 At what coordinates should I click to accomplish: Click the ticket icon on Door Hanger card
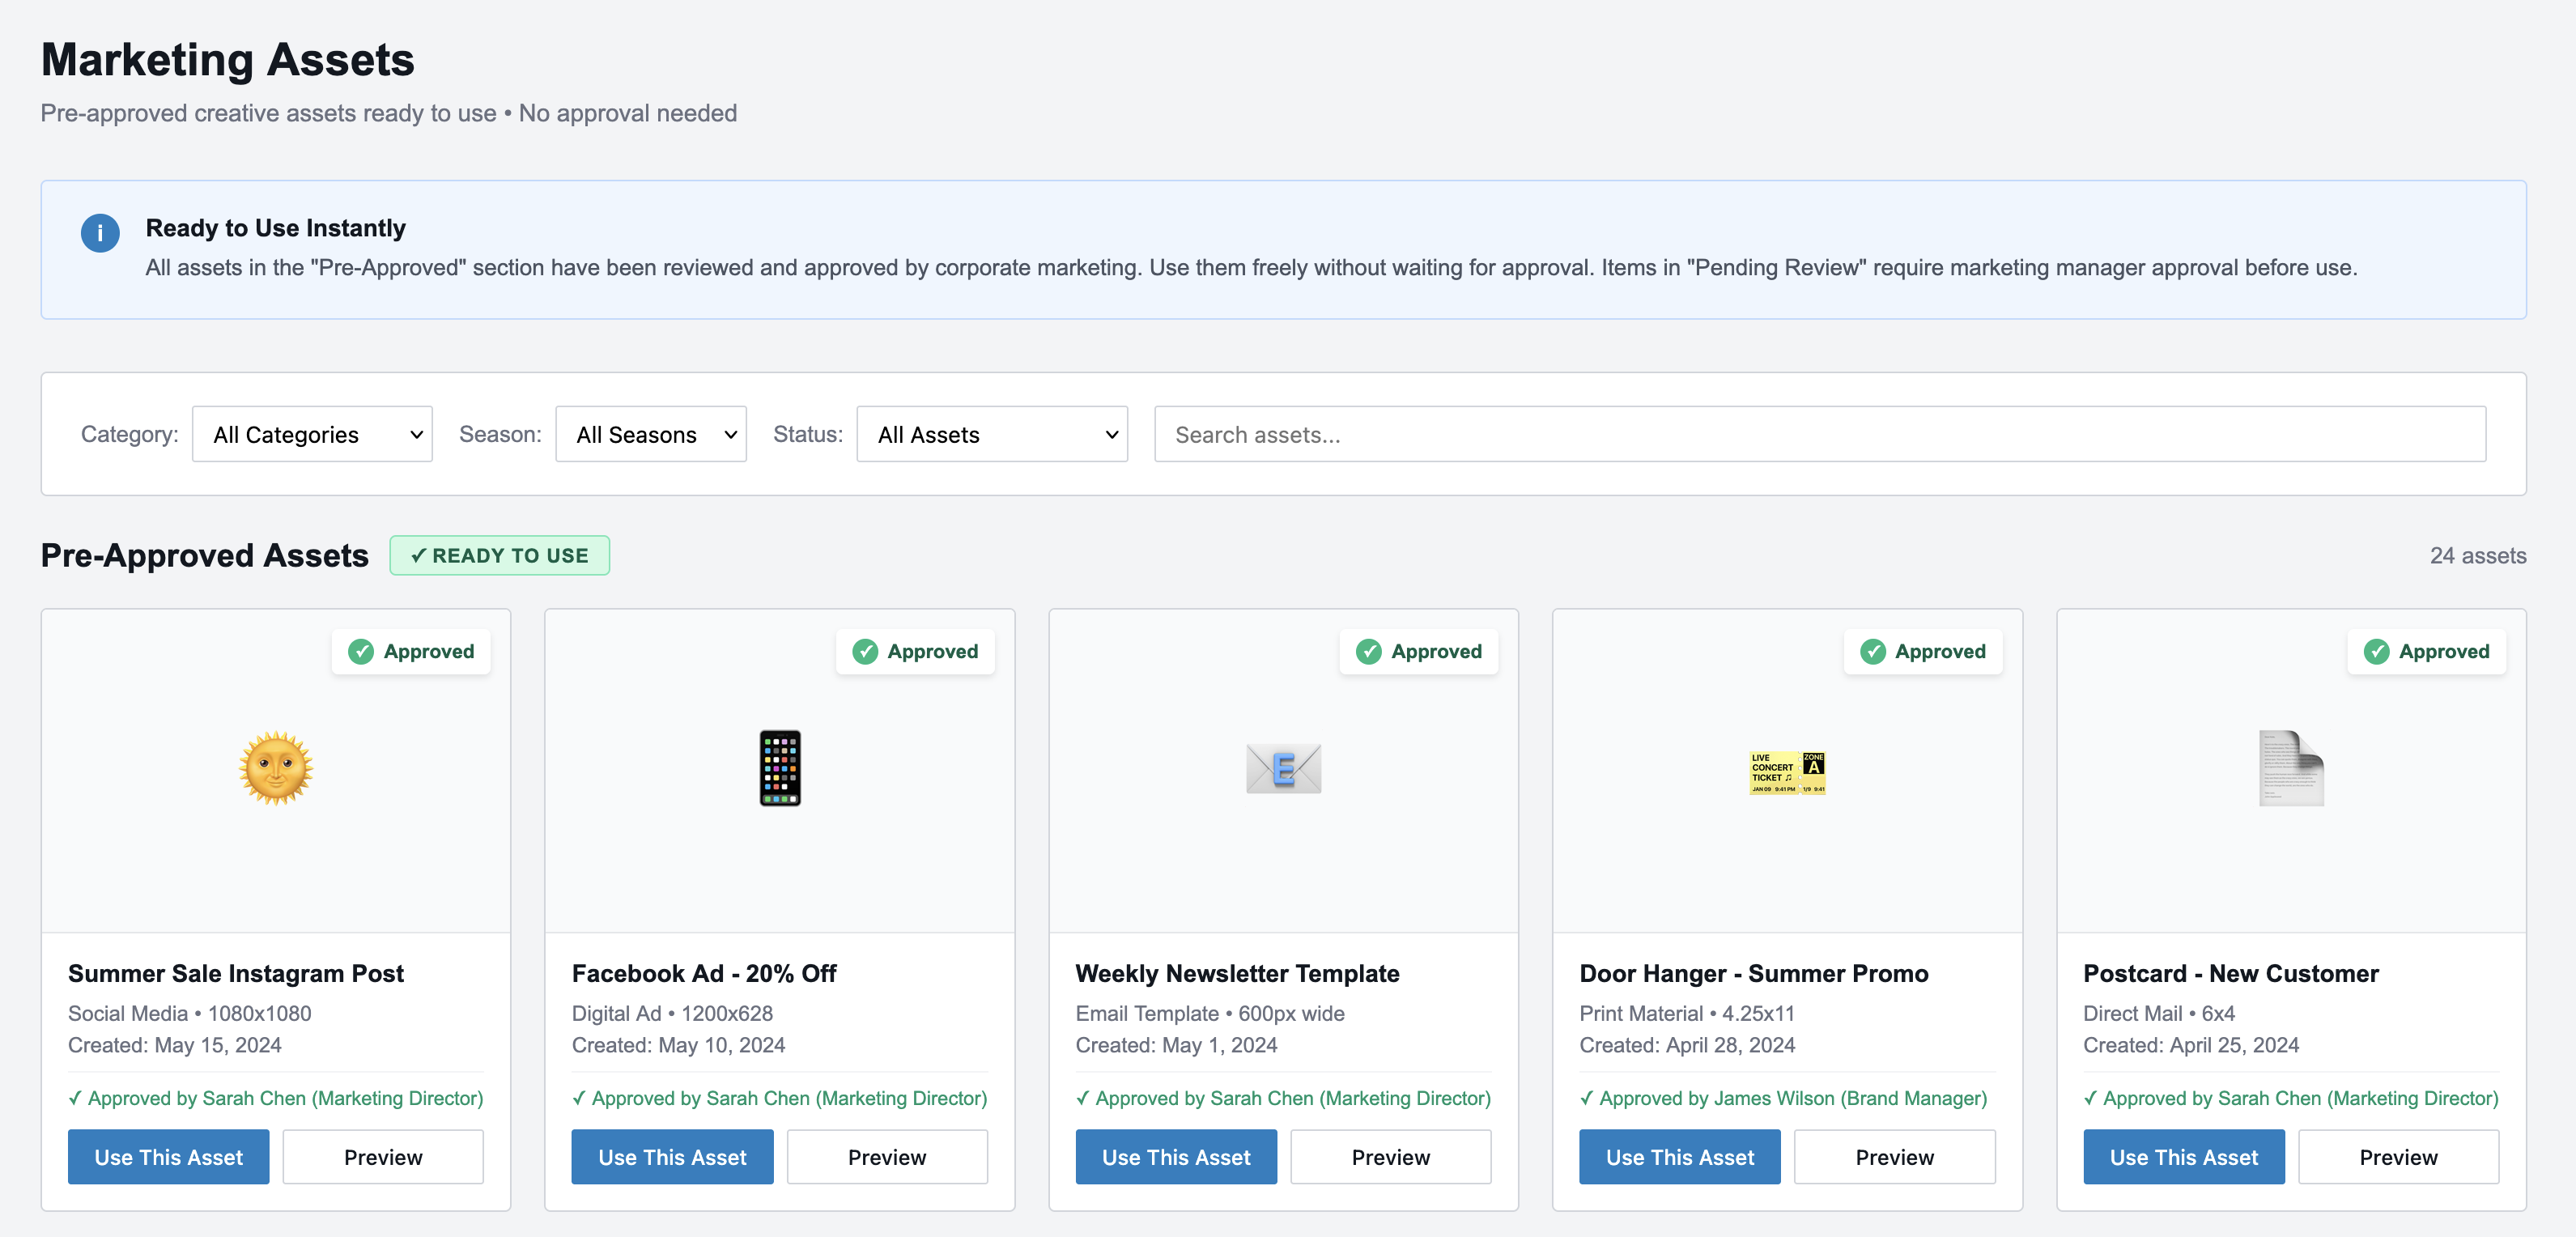(1788, 771)
